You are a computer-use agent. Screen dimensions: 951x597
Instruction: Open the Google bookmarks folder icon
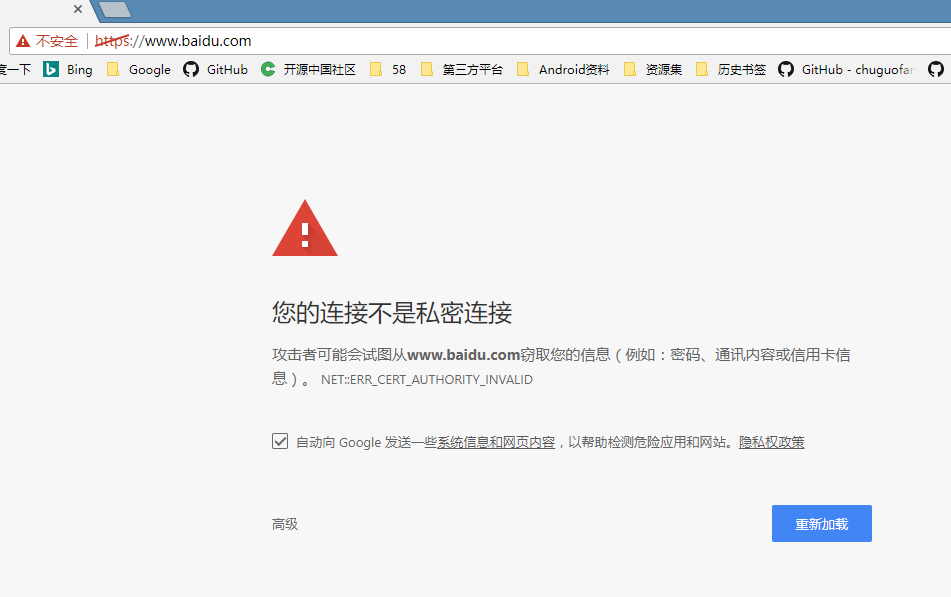coord(113,70)
